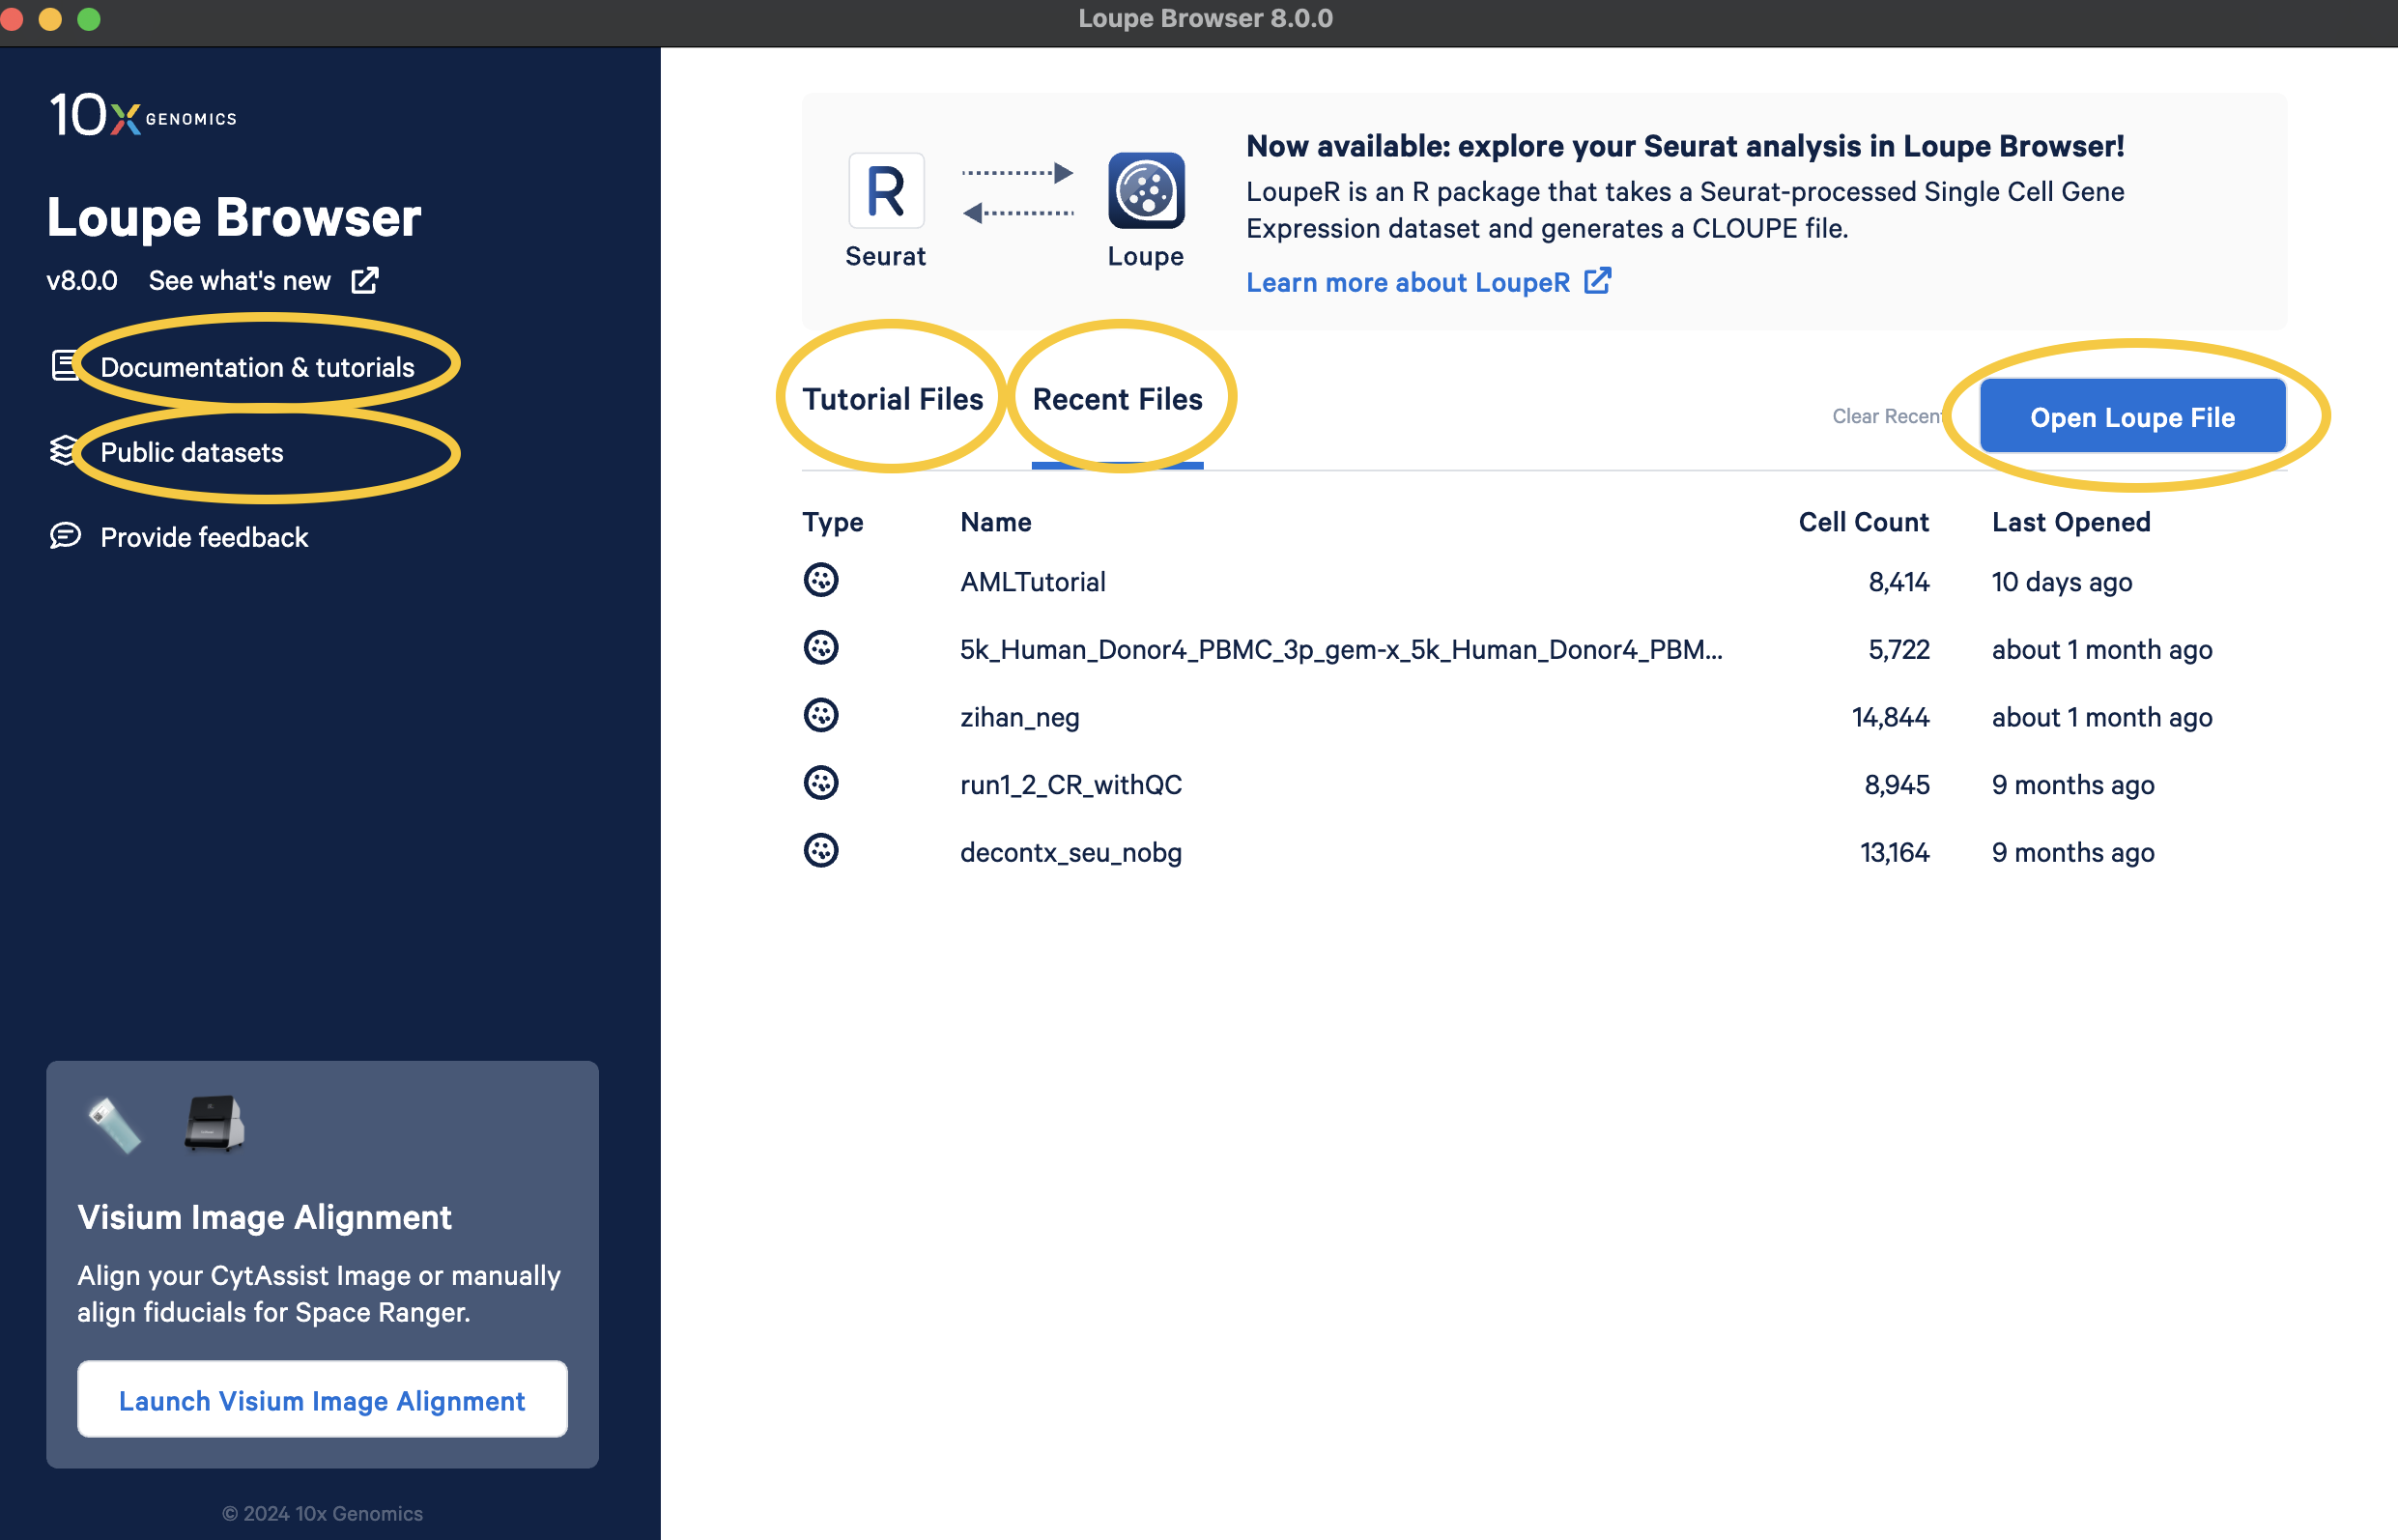Click the '10 days ago' entry
The image size is (2398, 1540).
pyautogui.click(x=2061, y=582)
